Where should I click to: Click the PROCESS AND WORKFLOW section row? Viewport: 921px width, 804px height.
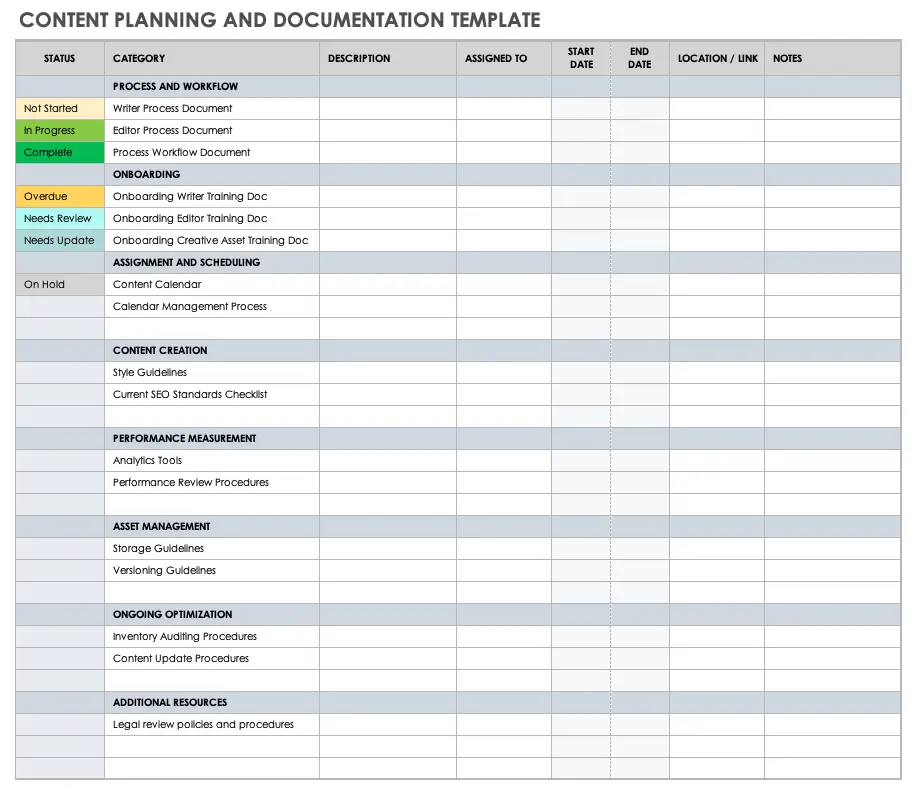[x=458, y=86]
